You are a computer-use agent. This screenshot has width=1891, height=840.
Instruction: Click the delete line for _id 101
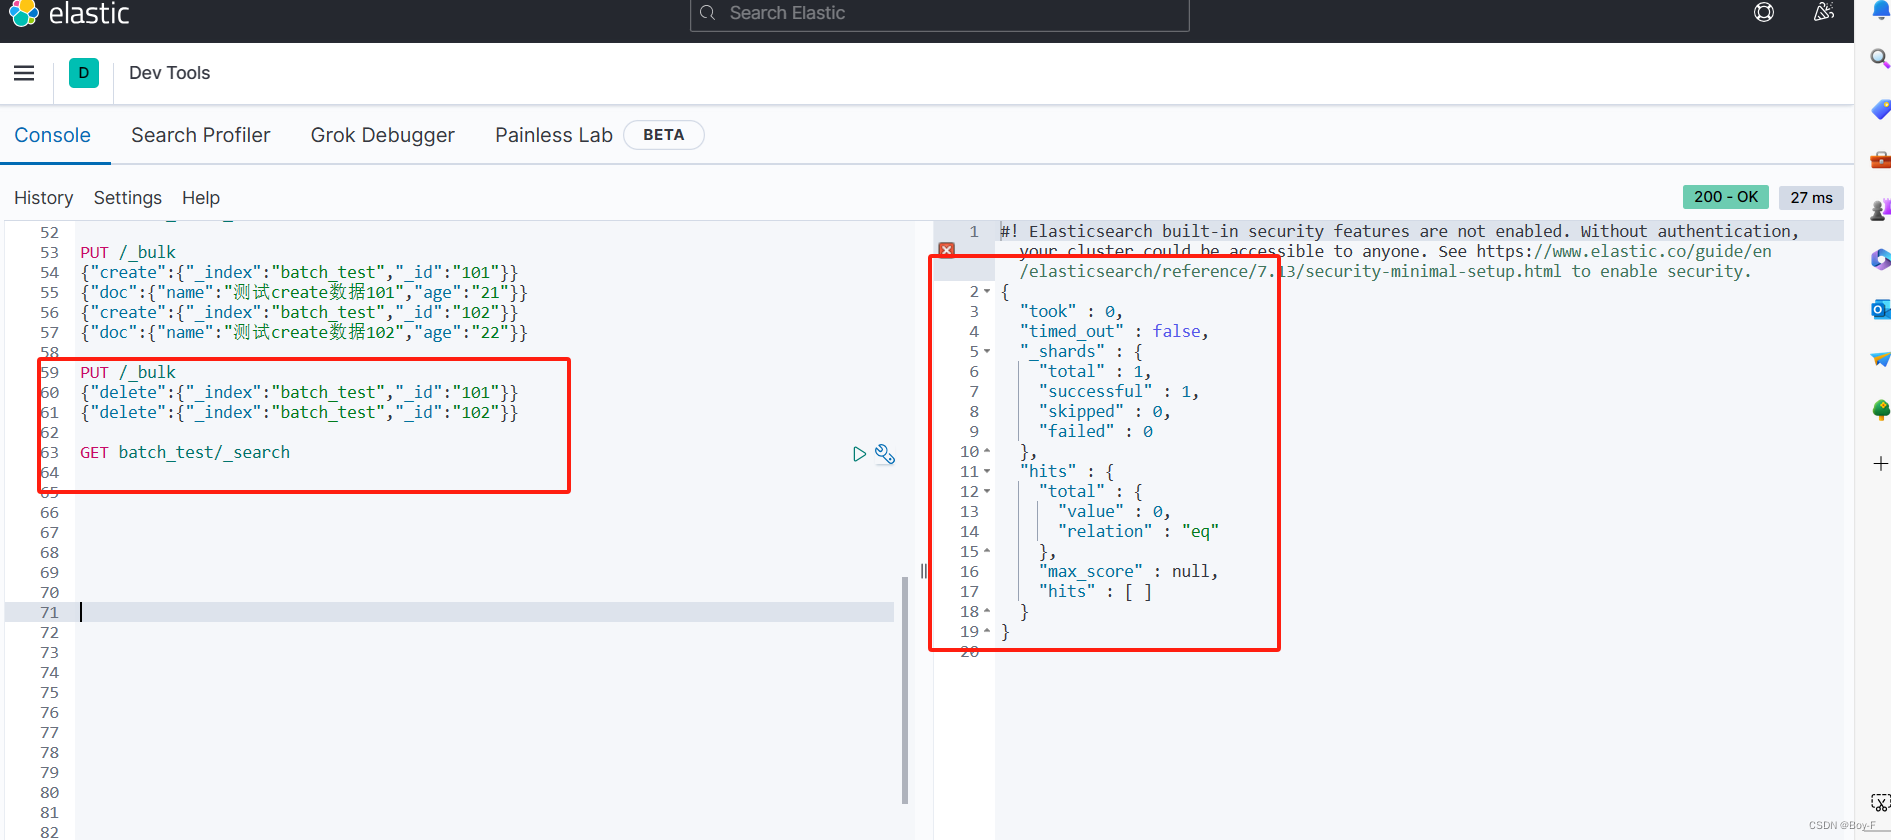(x=299, y=392)
